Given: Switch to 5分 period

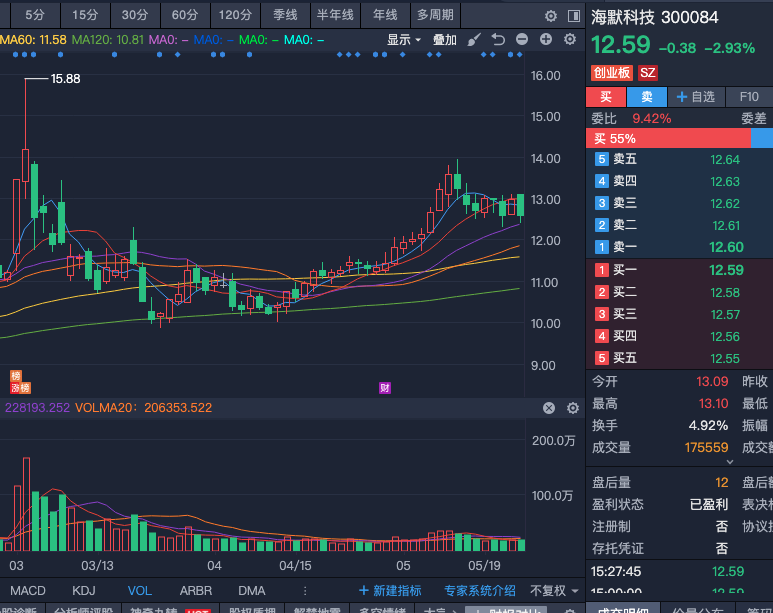Looking at the screenshot, I should (x=35, y=15).
